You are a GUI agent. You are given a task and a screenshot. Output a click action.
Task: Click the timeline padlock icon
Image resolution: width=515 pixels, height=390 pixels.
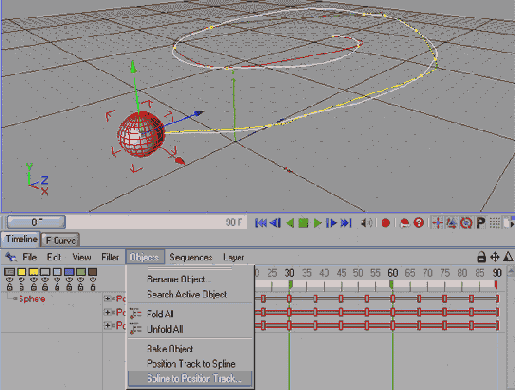(x=481, y=257)
